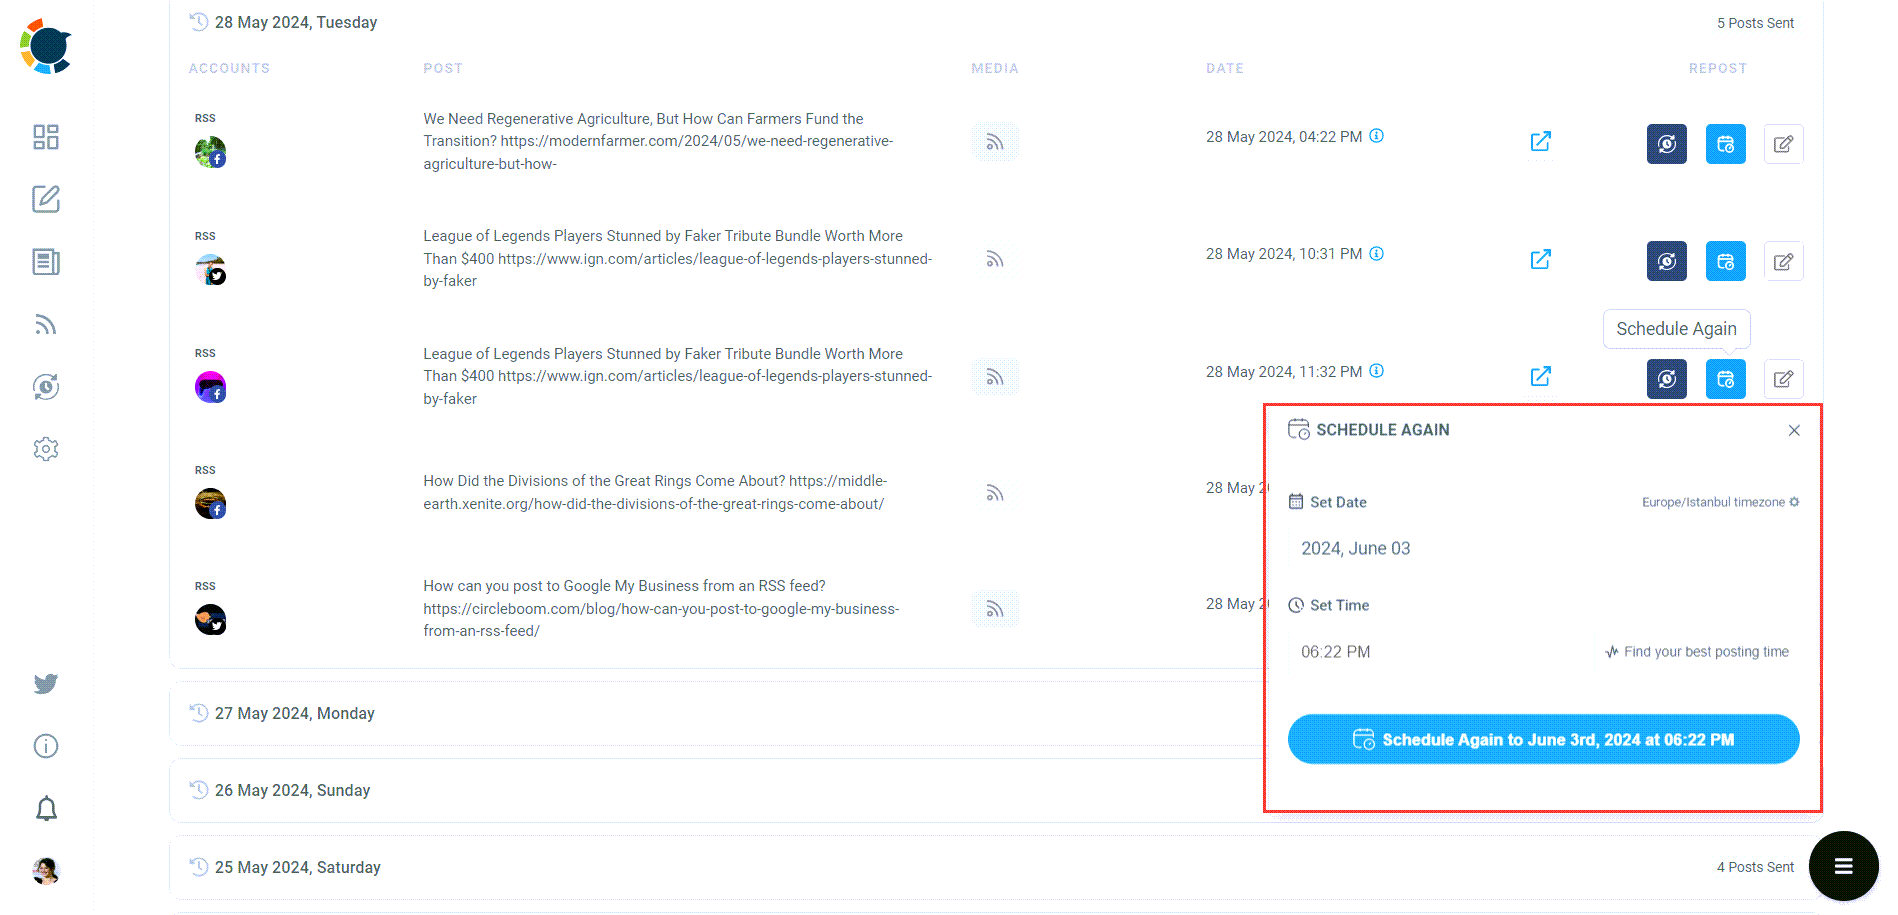Open the dashboard grid icon in sidebar
The image size is (1898, 915).
pos(46,137)
